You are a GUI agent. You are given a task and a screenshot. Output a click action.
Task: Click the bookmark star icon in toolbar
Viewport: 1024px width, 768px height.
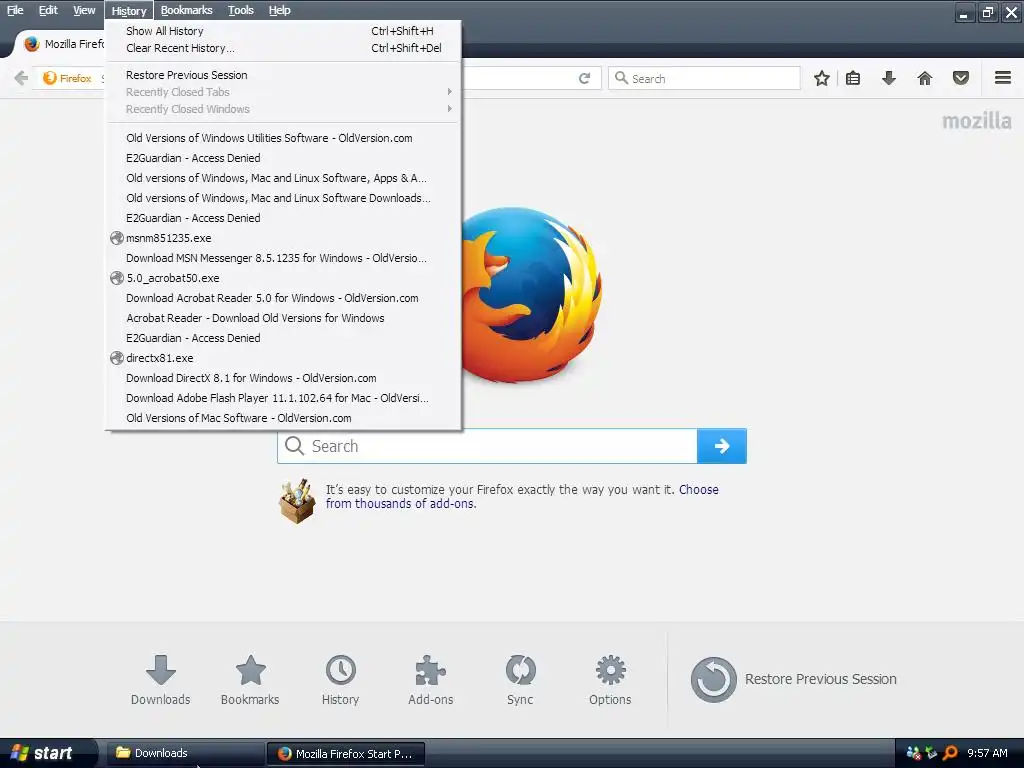822,78
